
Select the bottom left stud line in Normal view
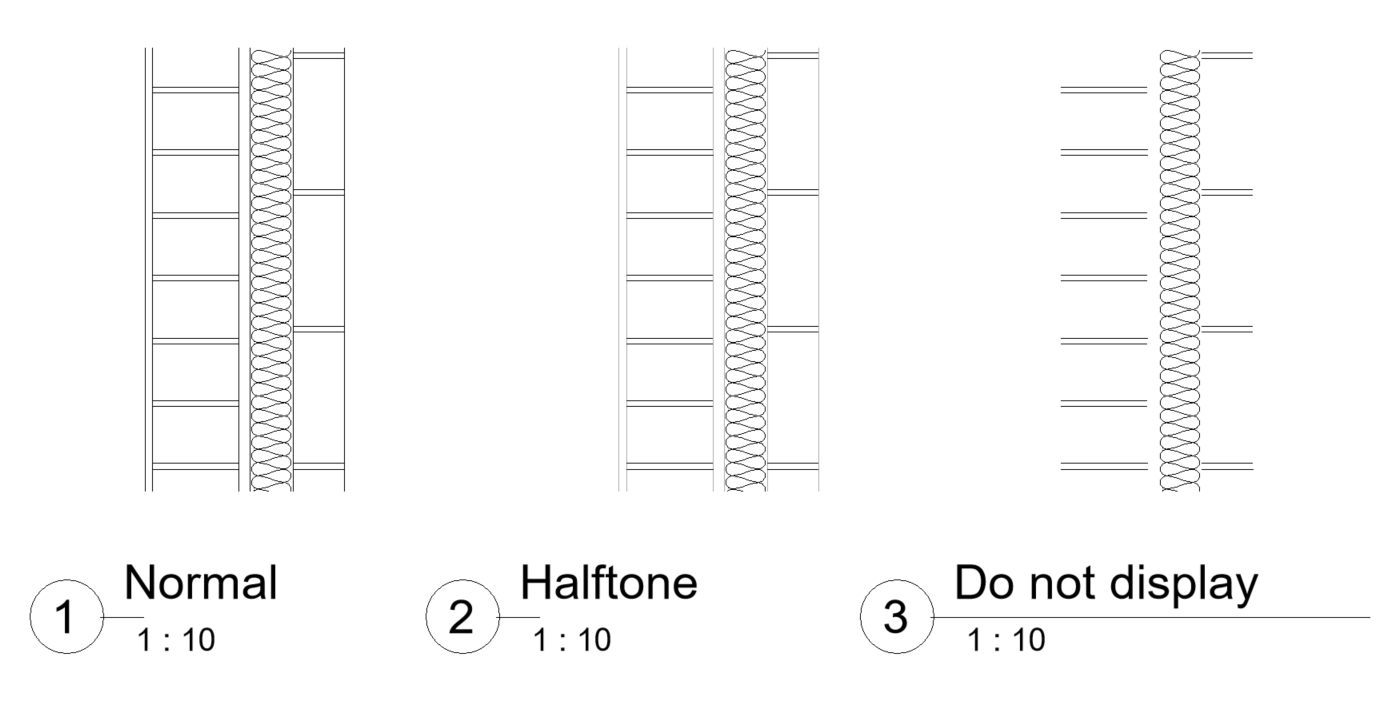coord(195,466)
